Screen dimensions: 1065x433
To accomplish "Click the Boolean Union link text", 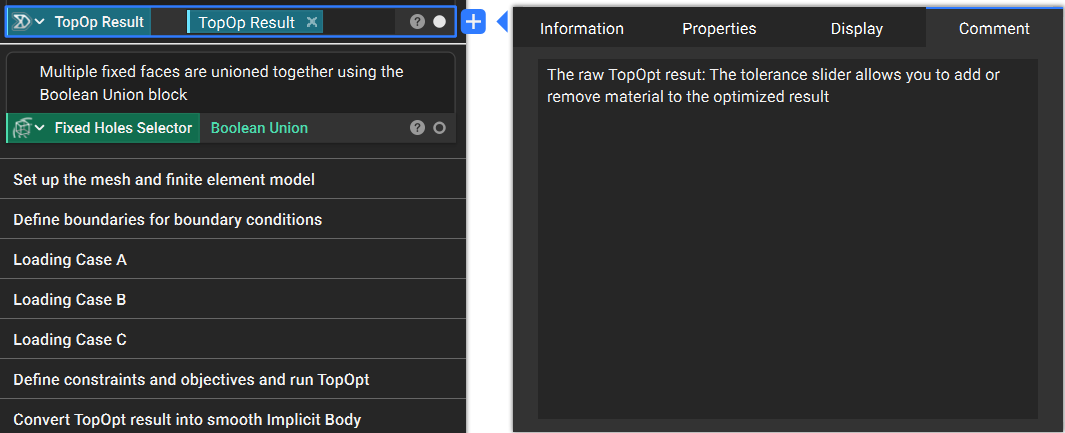I will 259,128.
